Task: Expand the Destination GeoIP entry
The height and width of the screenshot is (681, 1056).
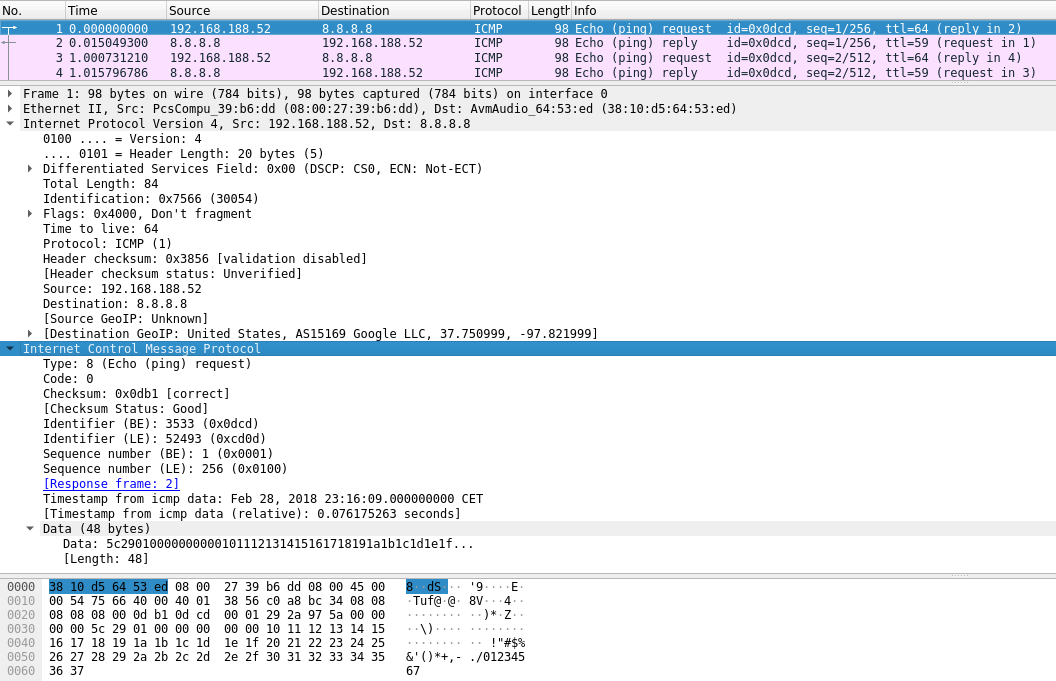Action: coord(30,334)
